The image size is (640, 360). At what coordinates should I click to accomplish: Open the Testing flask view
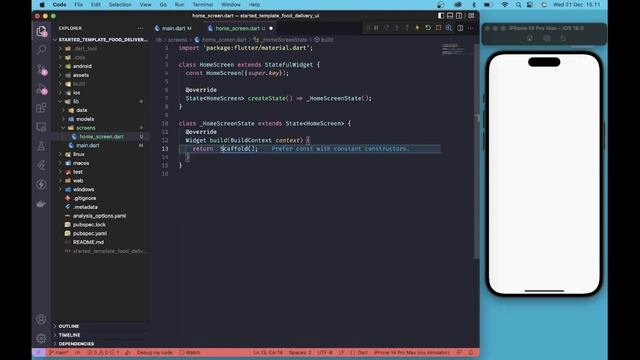[41, 146]
